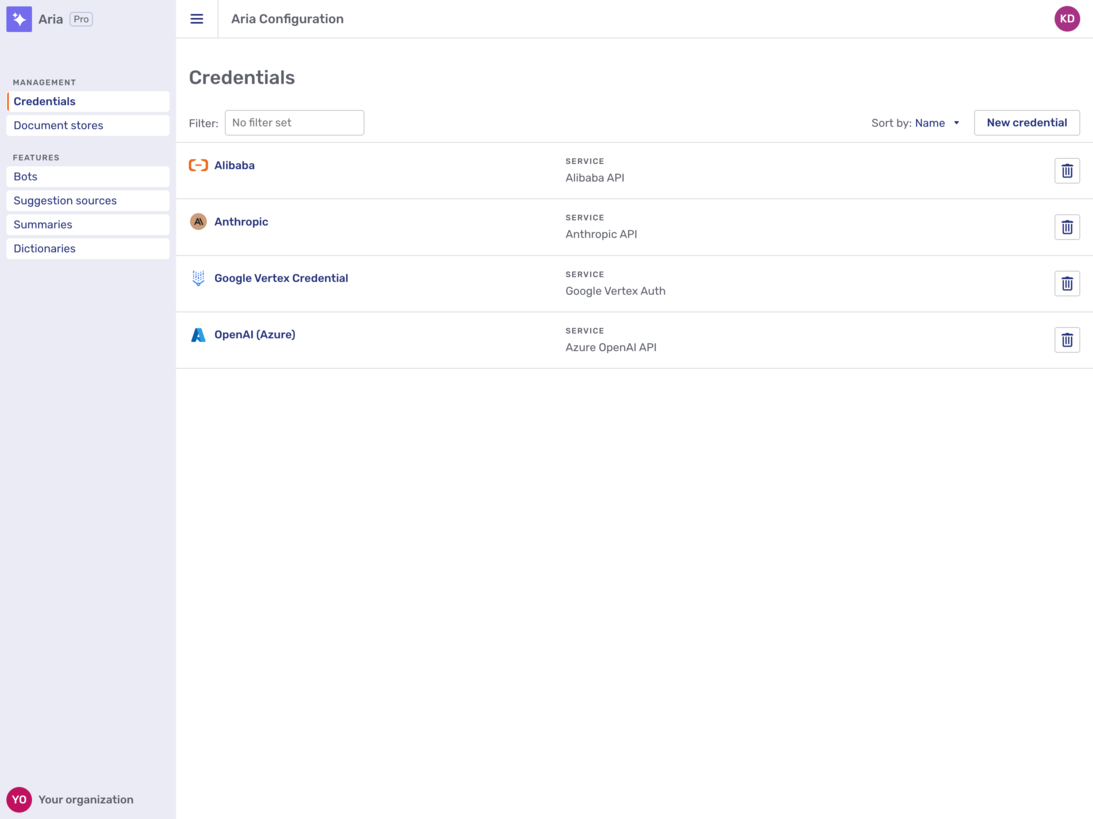Screen dimensions: 1093x819
Task: Click the Aria sparkle logo icon
Action: click(x=19, y=18)
